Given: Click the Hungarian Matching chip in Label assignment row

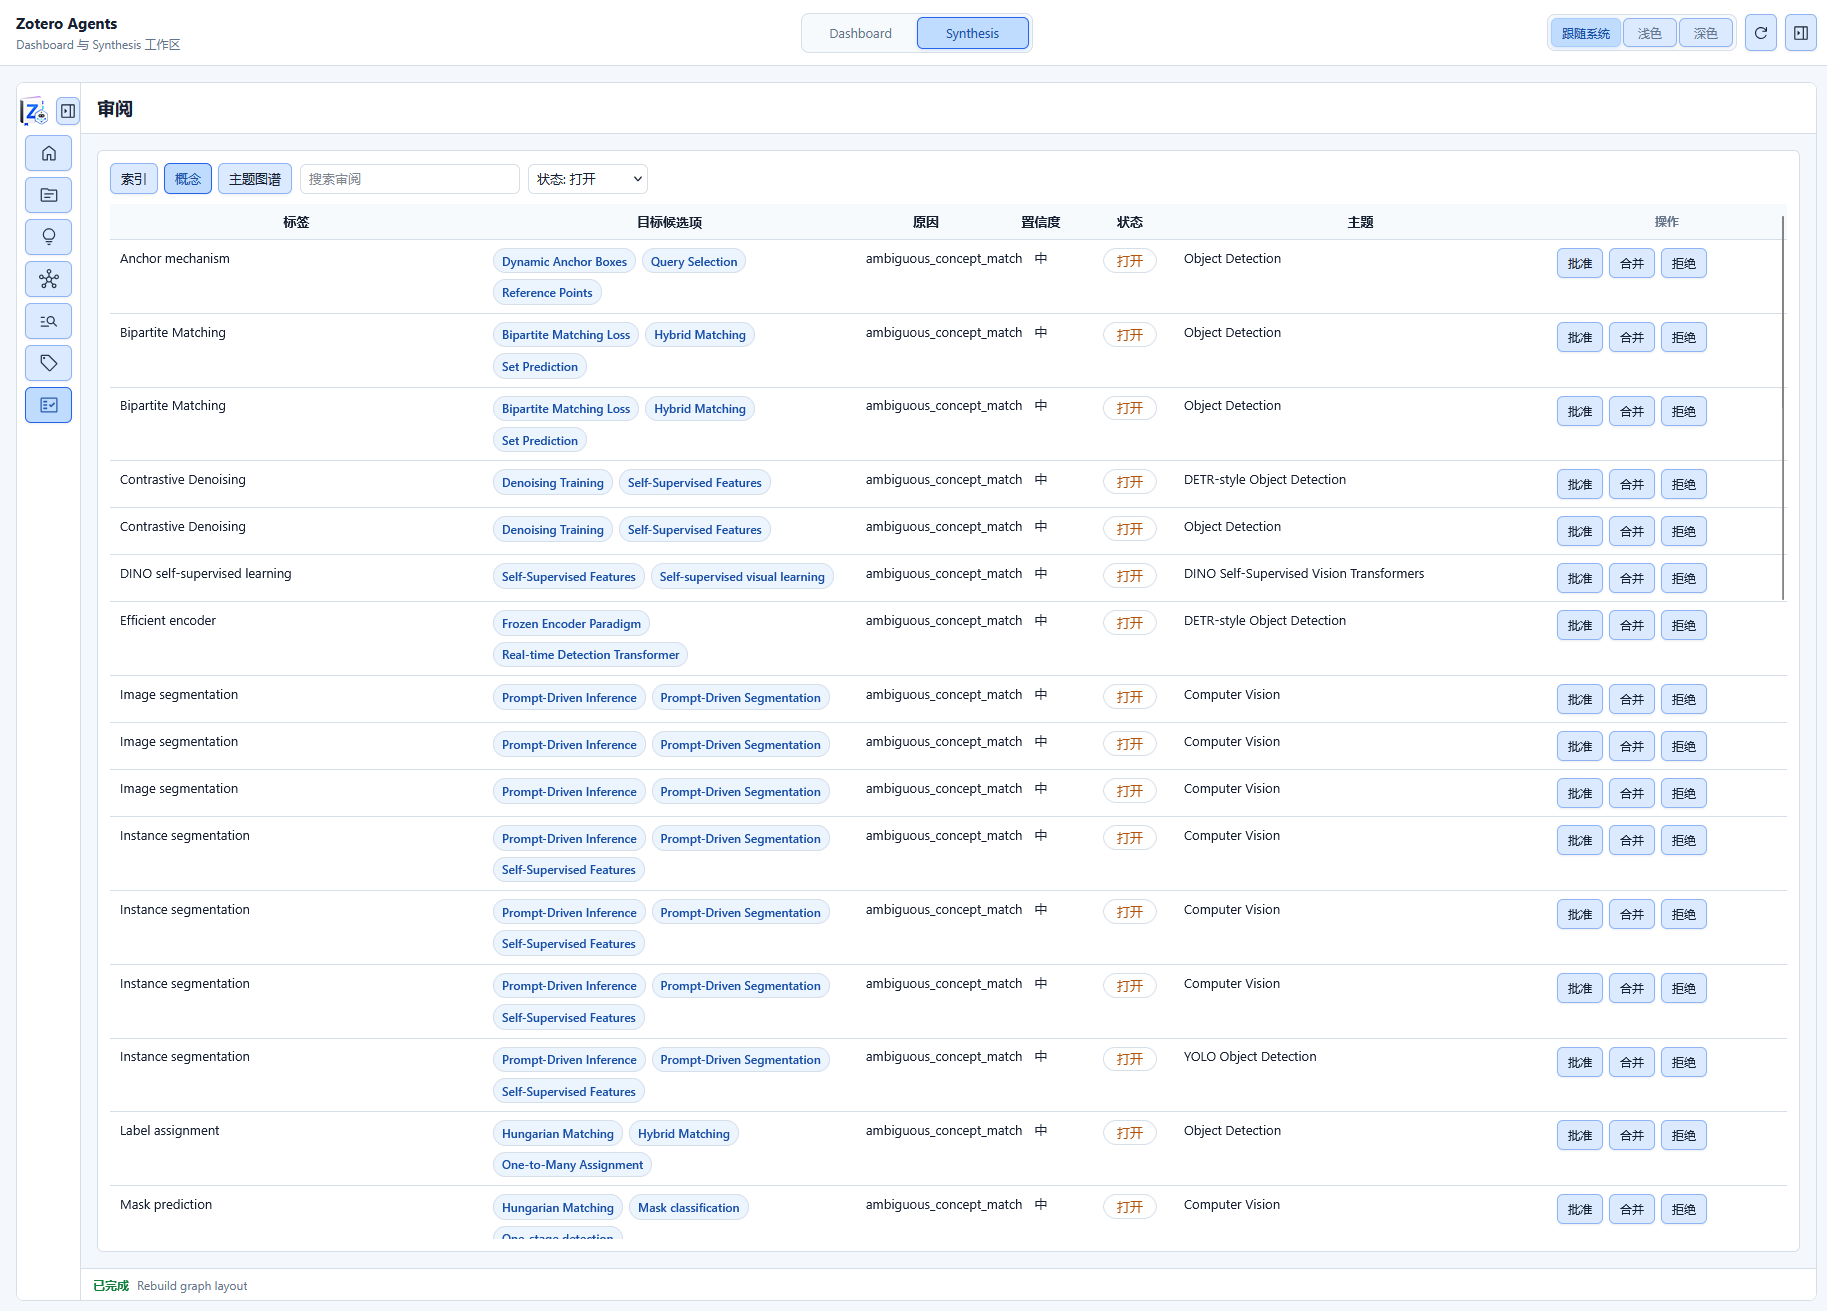Looking at the screenshot, I should click(558, 1134).
